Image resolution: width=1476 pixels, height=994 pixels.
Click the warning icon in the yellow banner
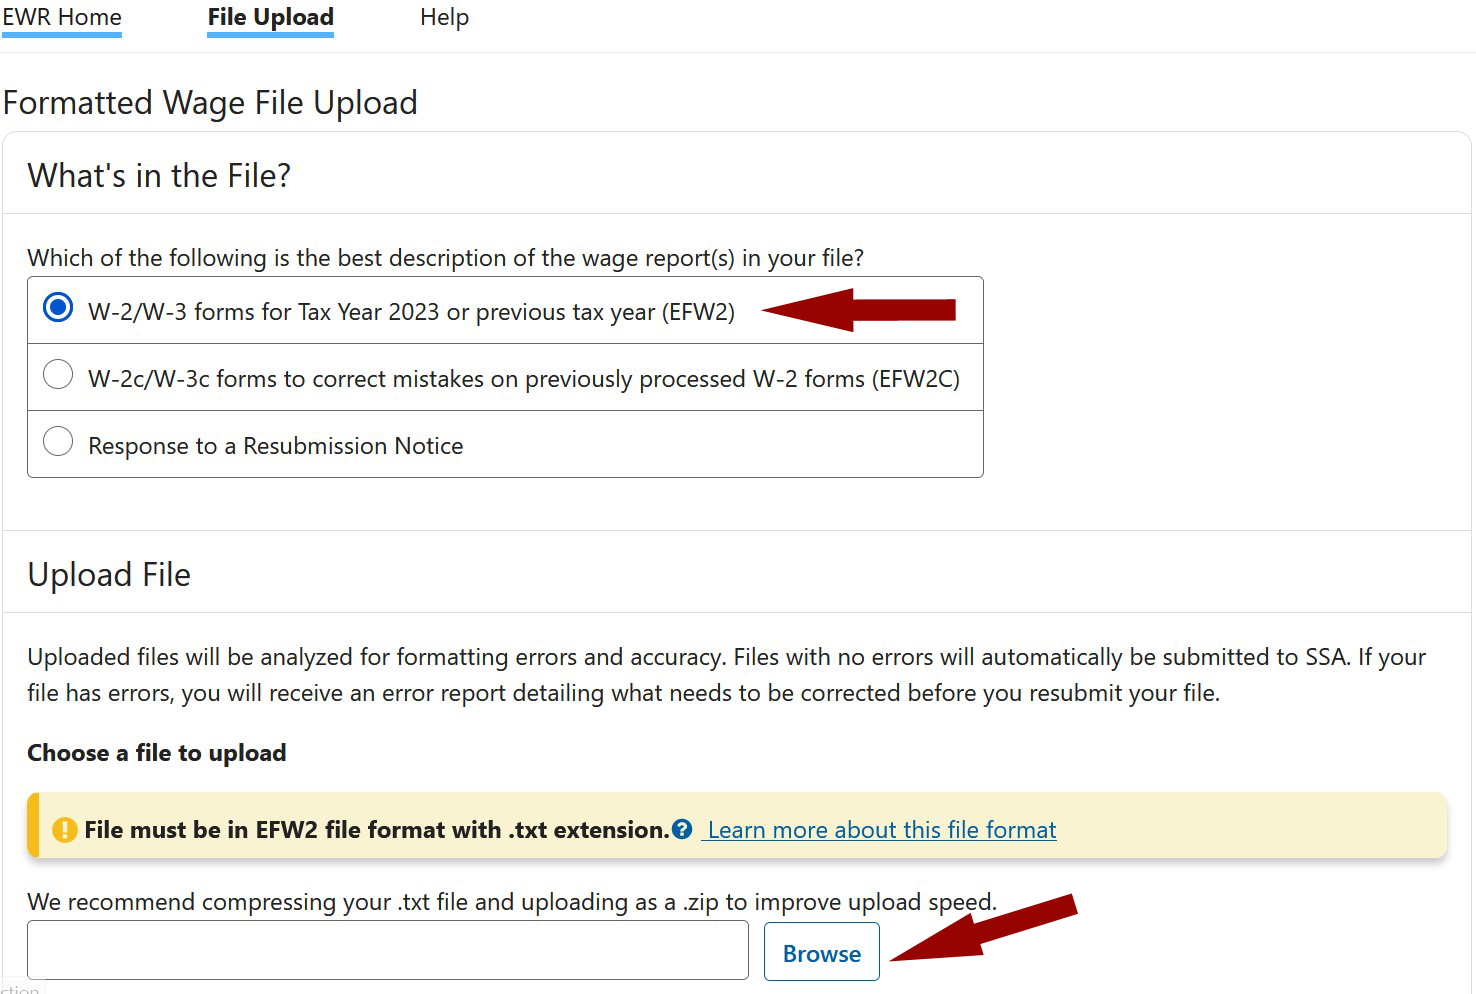pyautogui.click(x=64, y=829)
